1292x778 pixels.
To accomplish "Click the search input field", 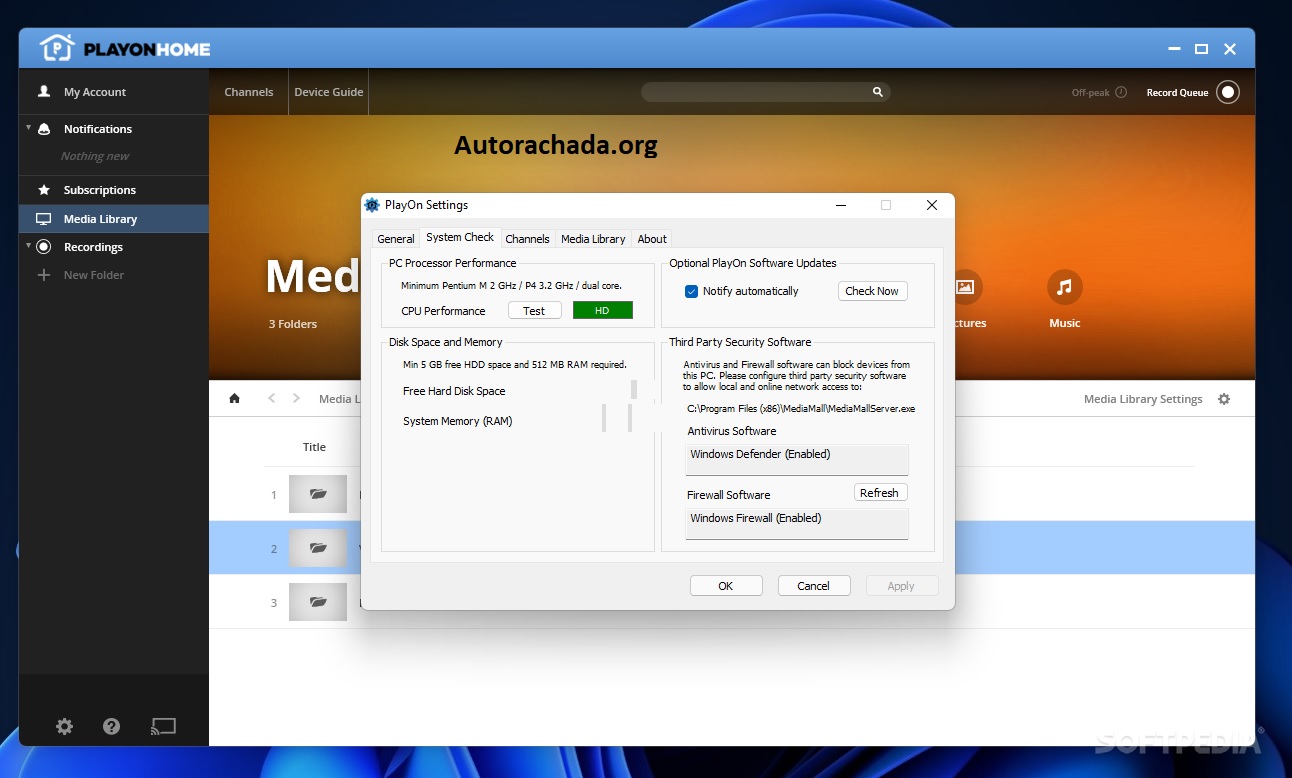I will click(x=755, y=92).
